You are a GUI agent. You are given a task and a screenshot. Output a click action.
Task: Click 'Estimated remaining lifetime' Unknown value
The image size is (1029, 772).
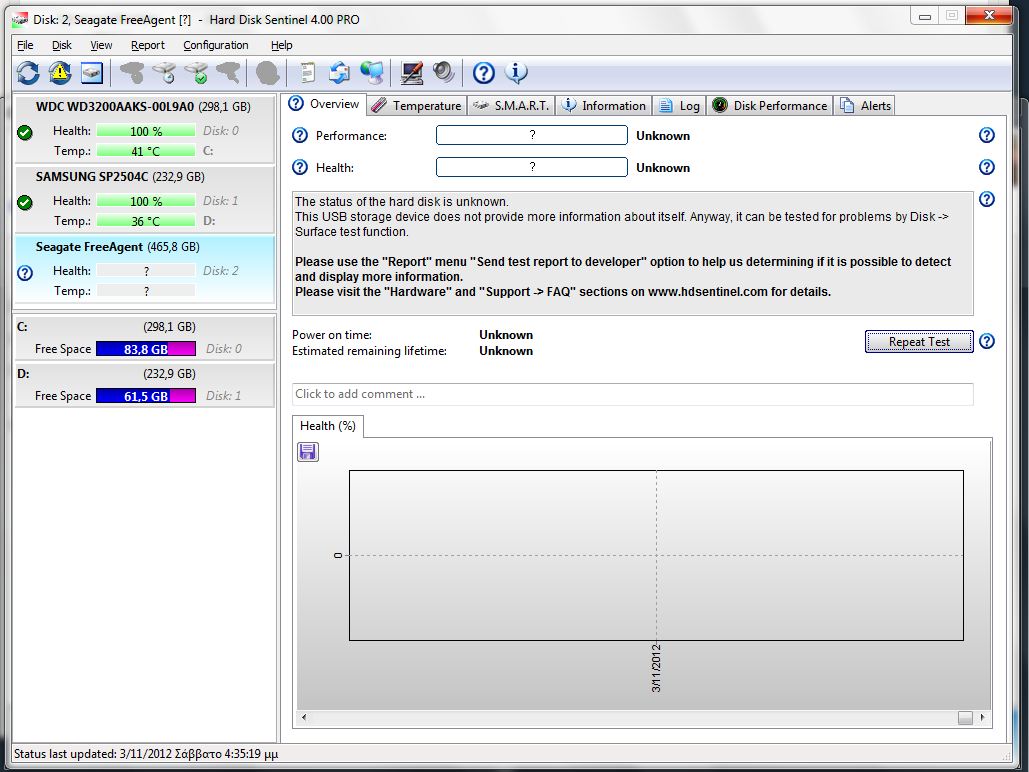click(506, 351)
